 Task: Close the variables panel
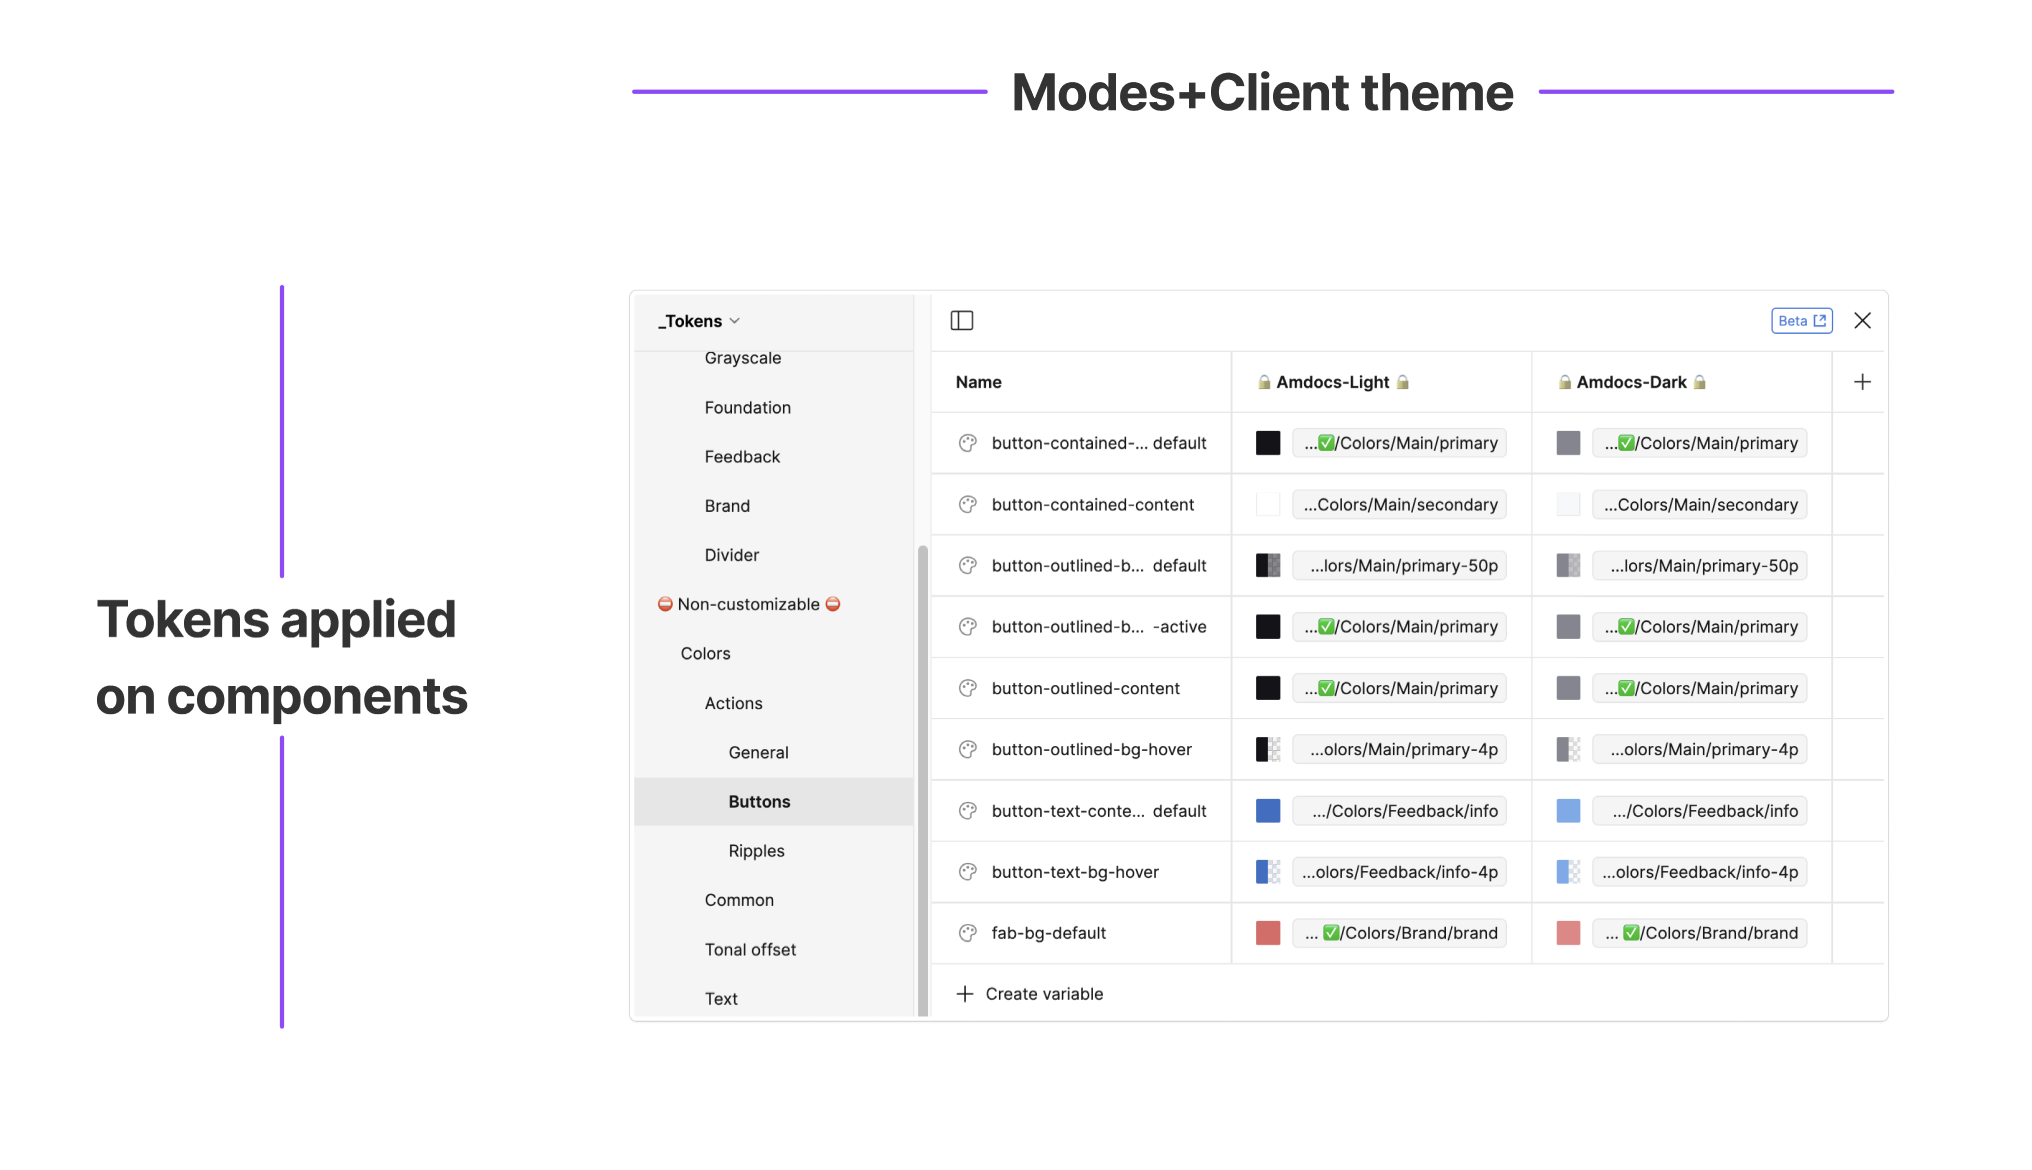coord(1862,321)
